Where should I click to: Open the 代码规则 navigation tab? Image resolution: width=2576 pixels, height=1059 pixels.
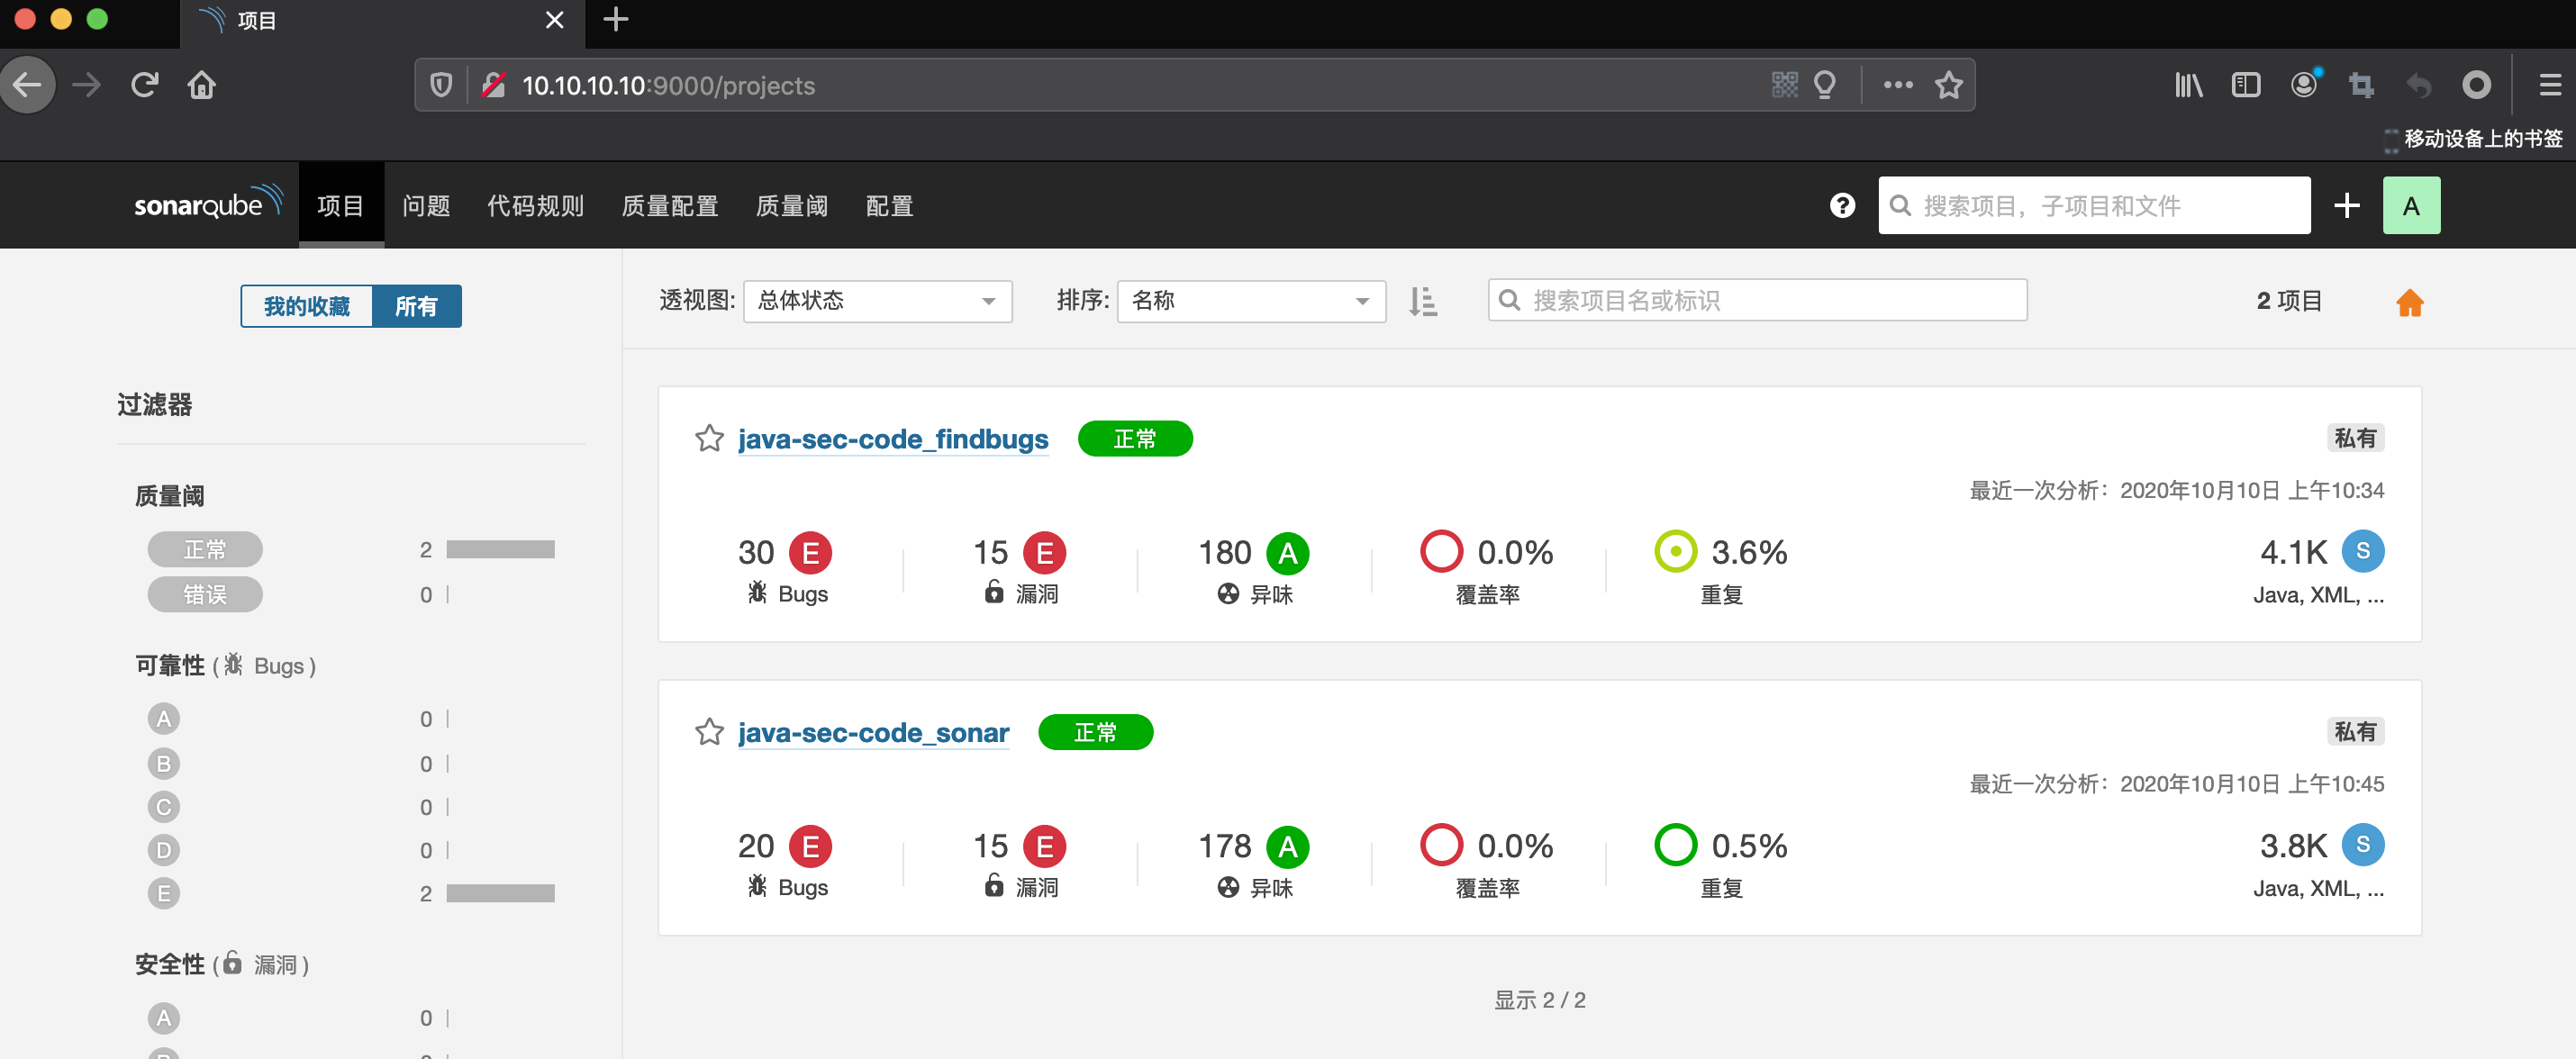[x=535, y=205]
